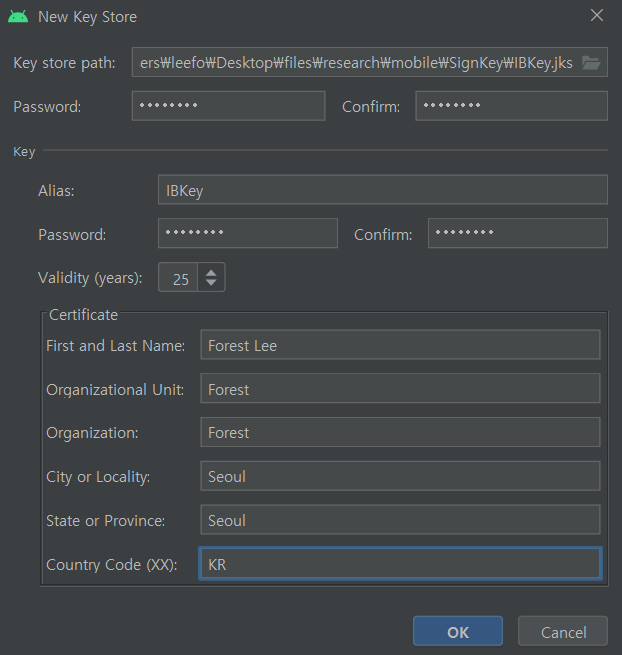Click the "Organization:" label
Screen dimensions: 622x655
[x=92, y=433]
